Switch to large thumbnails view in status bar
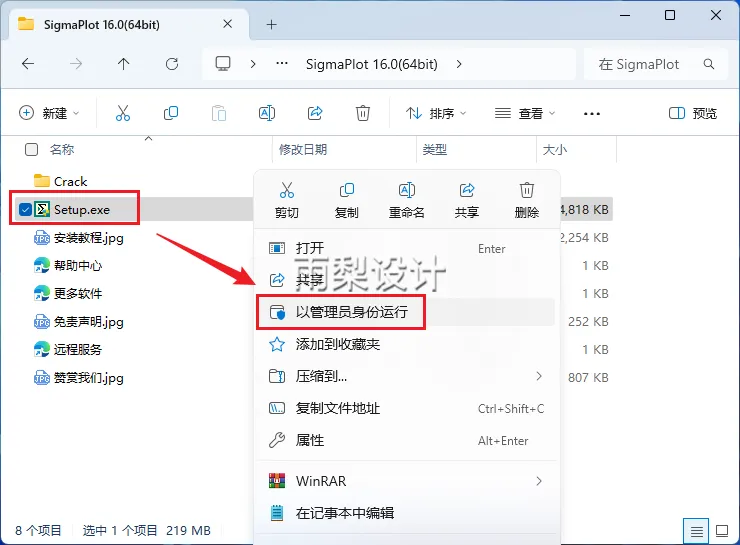 pyautogui.click(x=722, y=531)
